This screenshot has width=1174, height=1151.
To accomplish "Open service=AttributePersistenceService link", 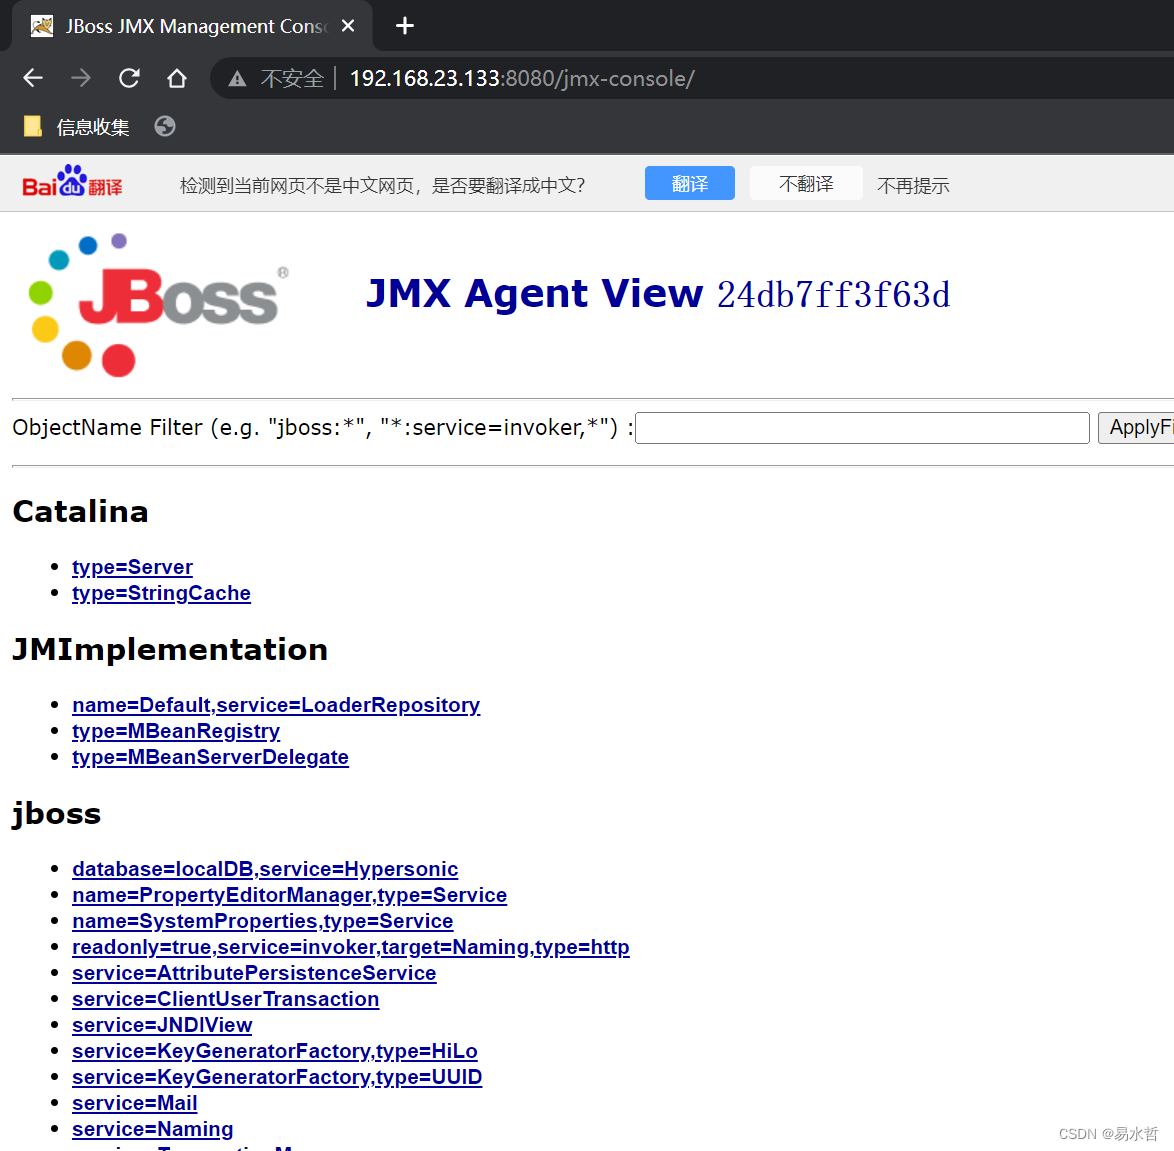I will click(x=254, y=973).
